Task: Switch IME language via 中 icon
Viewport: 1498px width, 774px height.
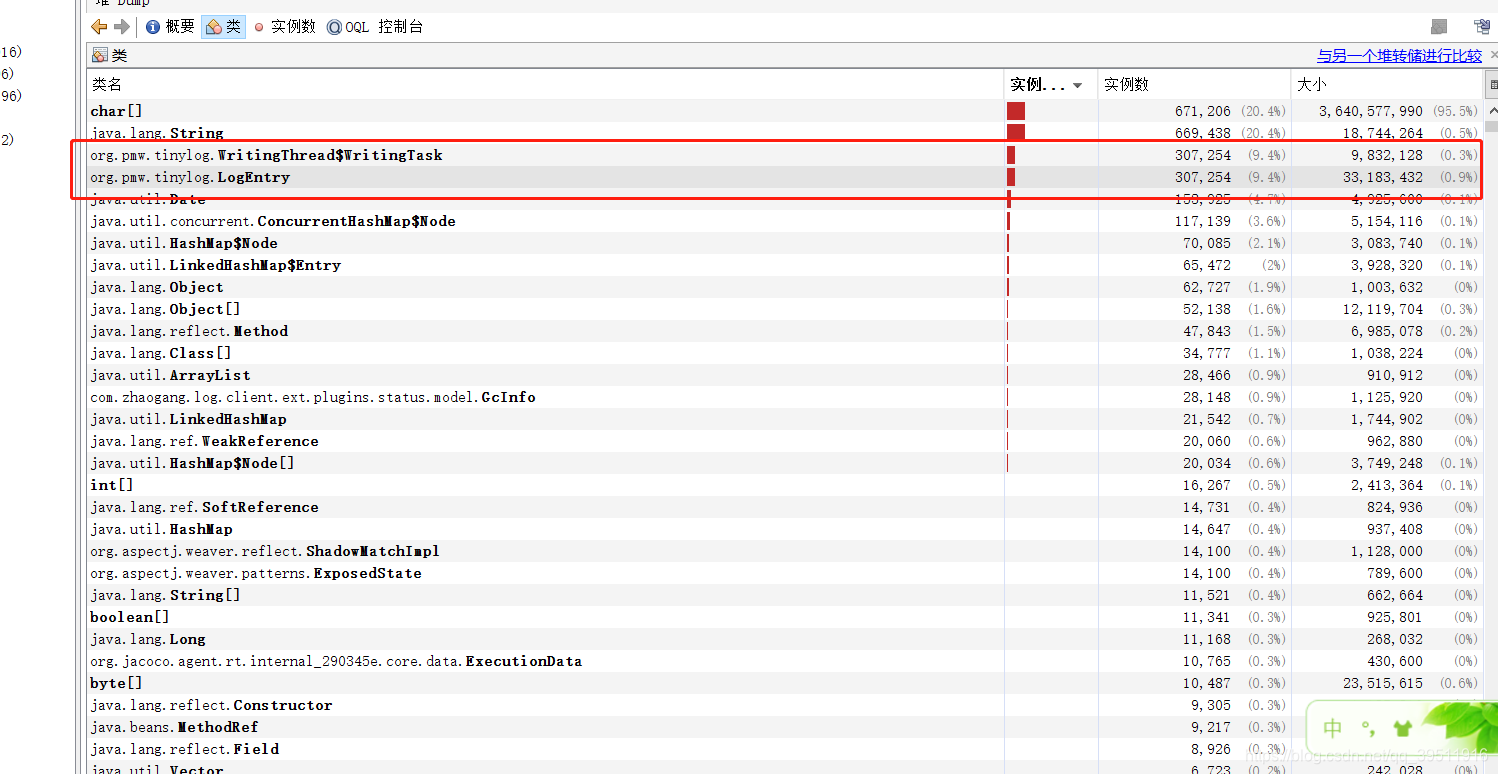Action: (x=1332, y=727)
